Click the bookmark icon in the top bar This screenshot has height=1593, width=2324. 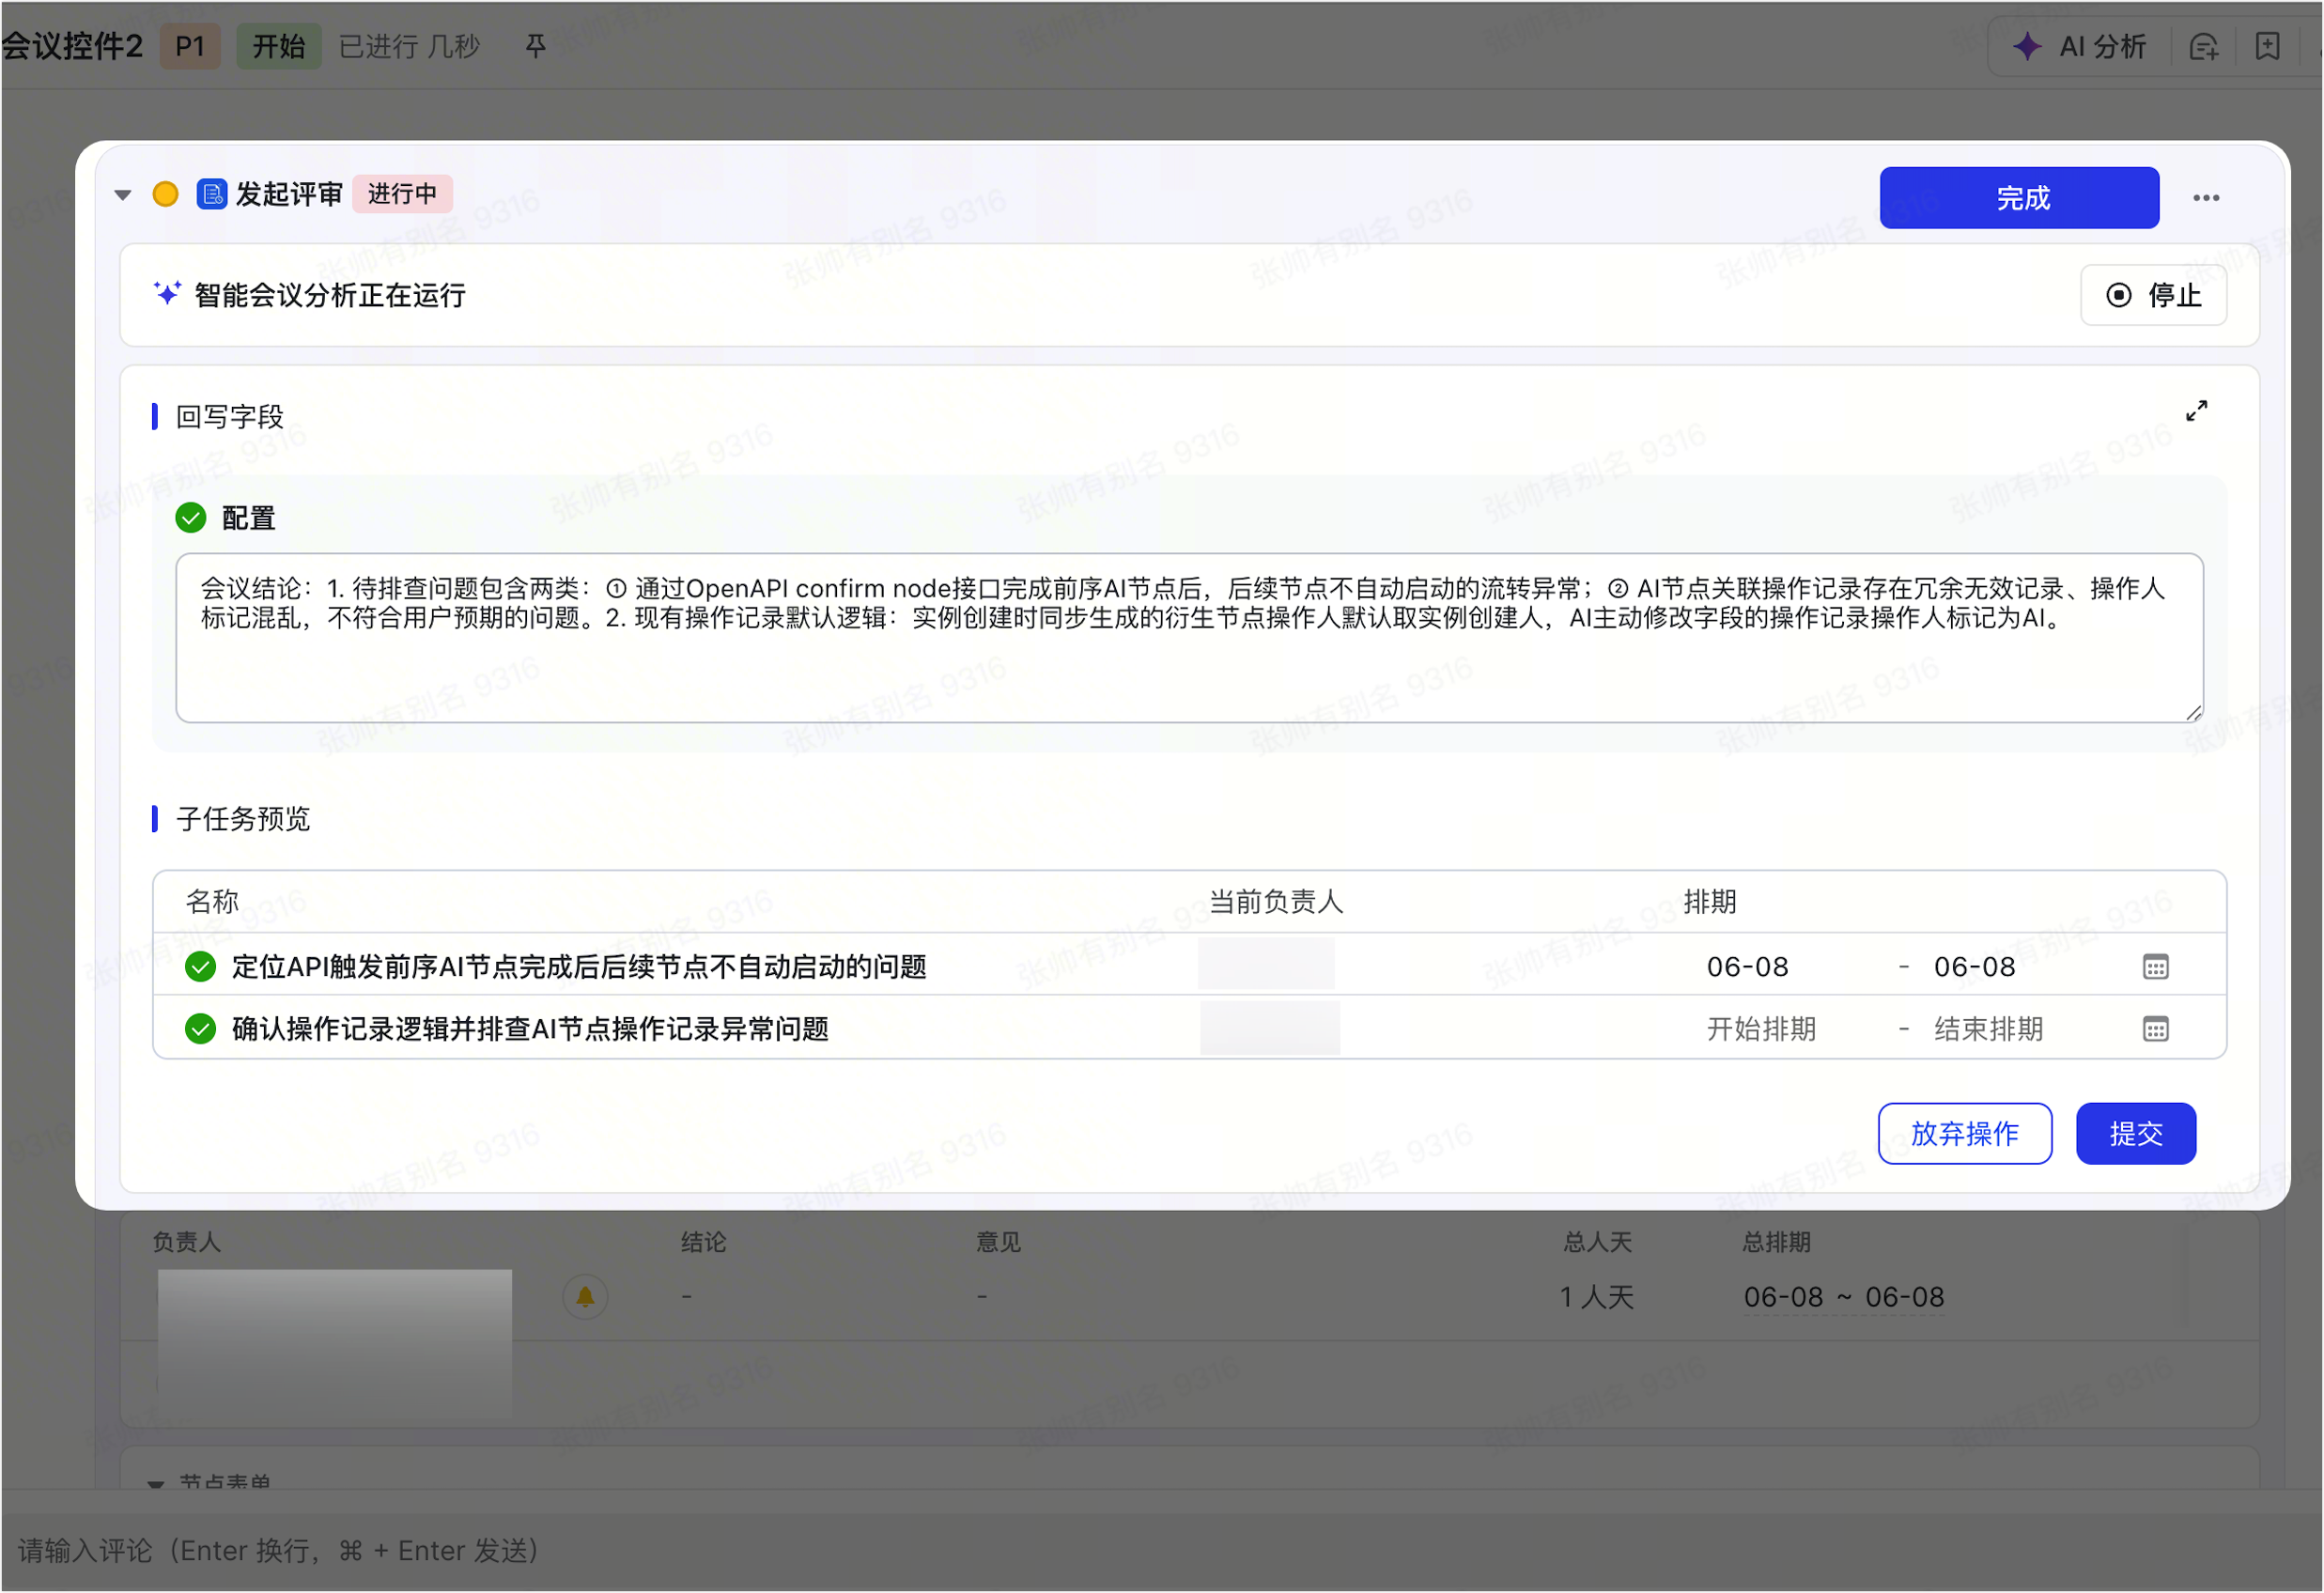pyautogui.click(x=2268, y=46)
